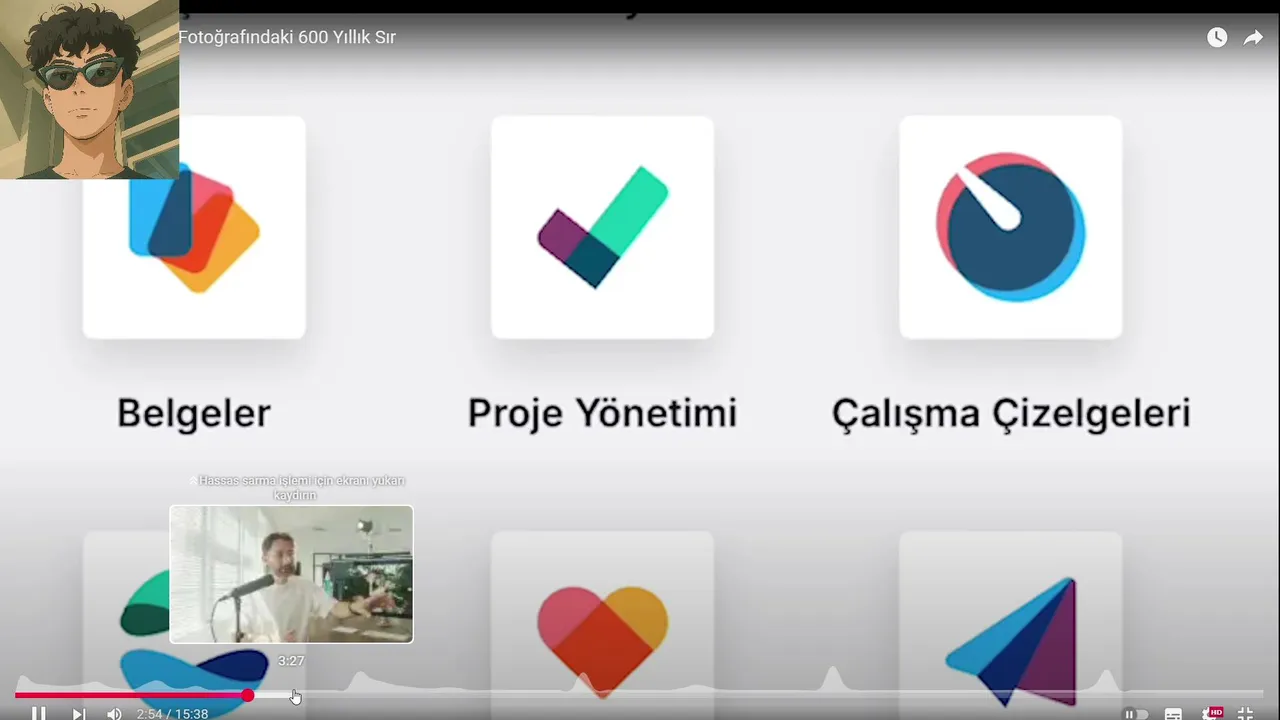Screen dimensions: 1280x720
Task: Click the seek preview thumbnail at 3:27
Action: [291, 574]
